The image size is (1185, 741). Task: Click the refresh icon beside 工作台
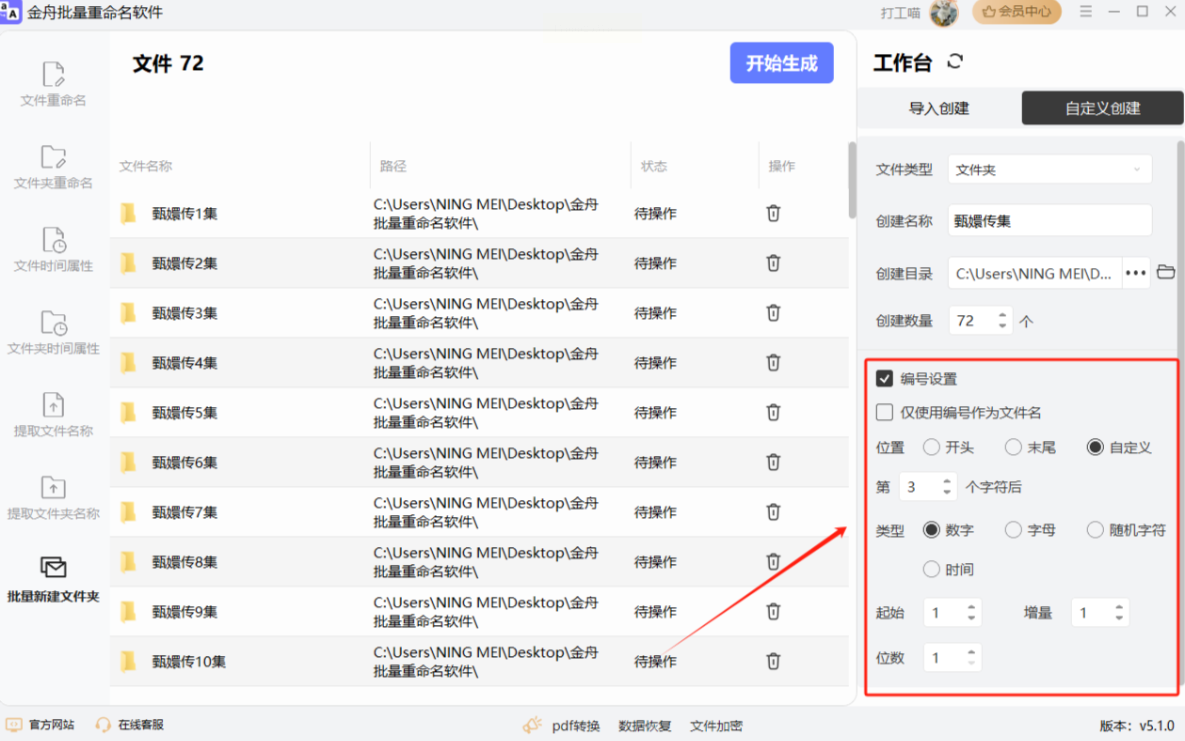[955, 62]
